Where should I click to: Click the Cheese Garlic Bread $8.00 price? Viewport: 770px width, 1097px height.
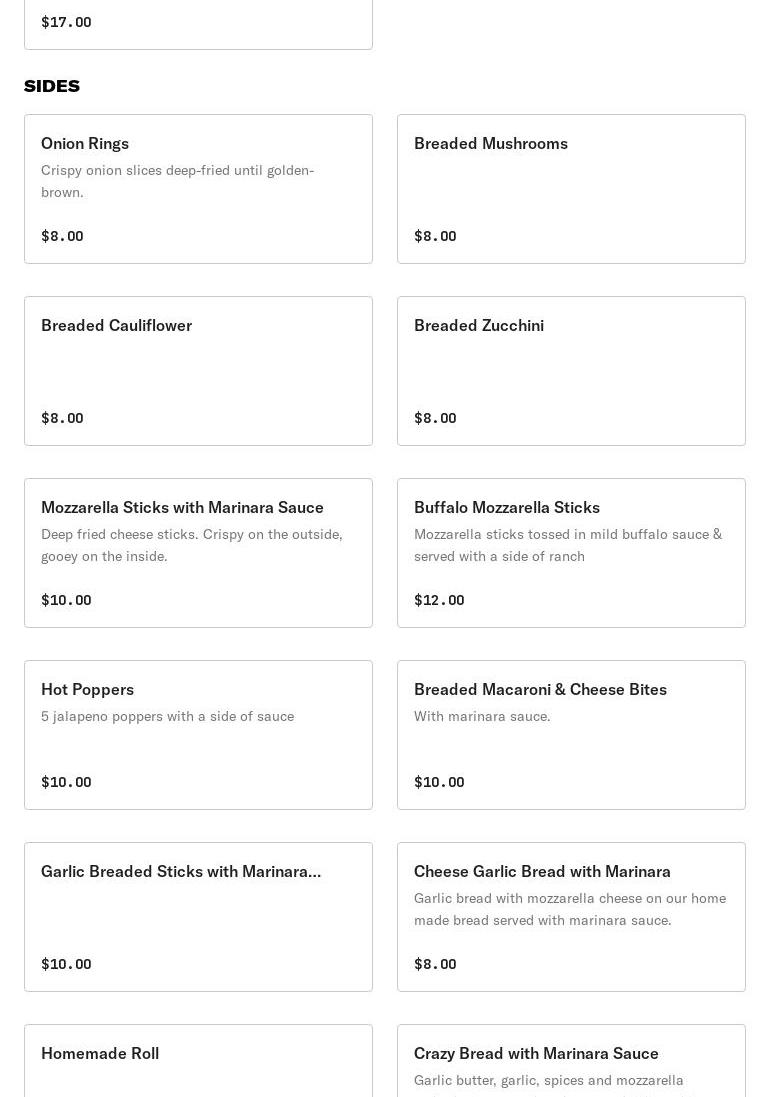coord(435,964)
